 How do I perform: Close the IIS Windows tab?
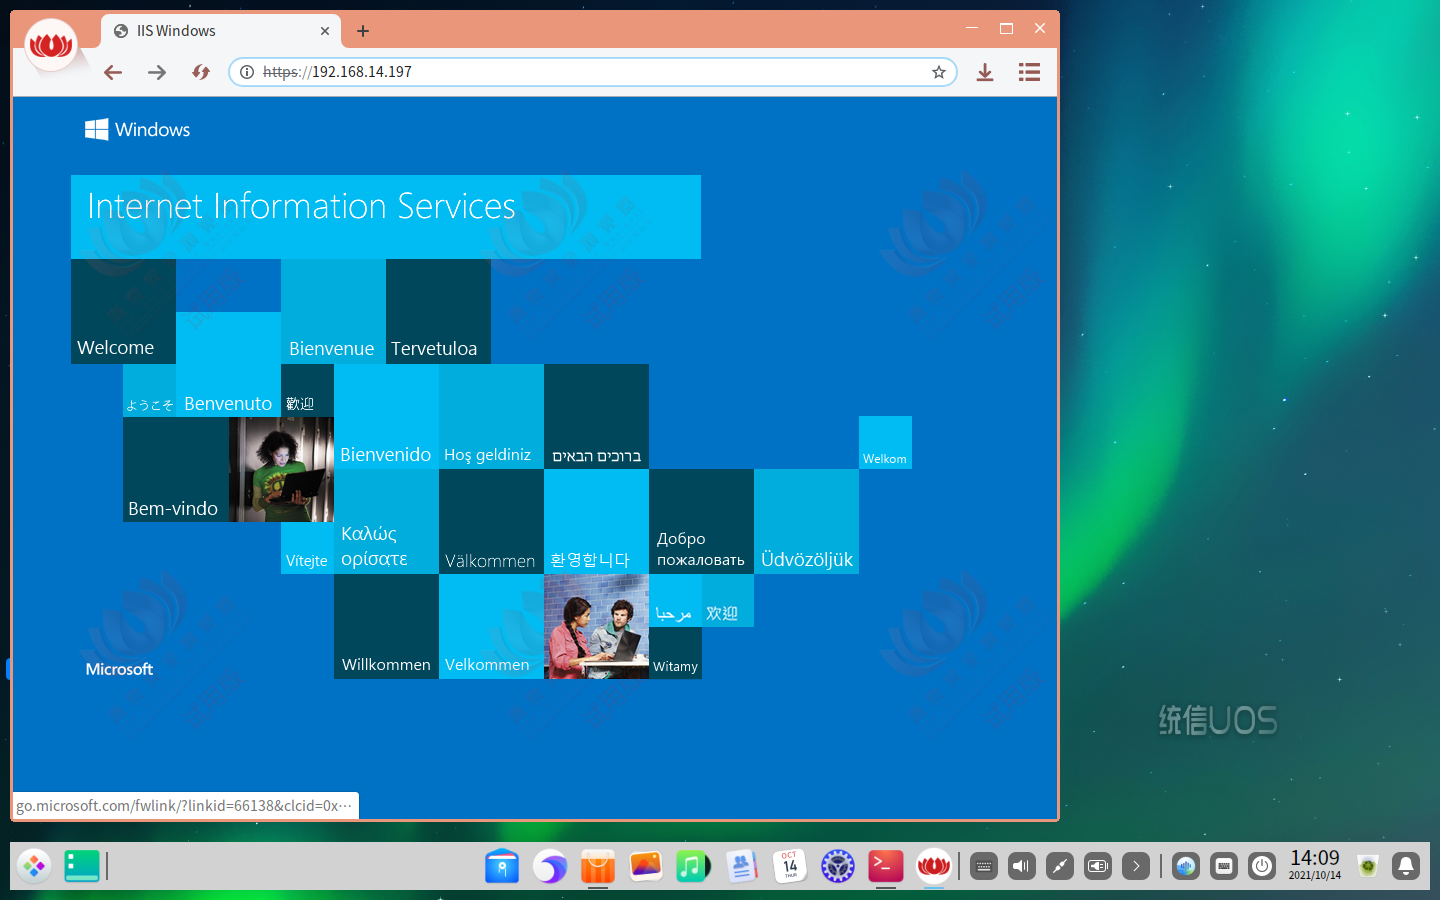pyautogui.click(x=325, y=31)
